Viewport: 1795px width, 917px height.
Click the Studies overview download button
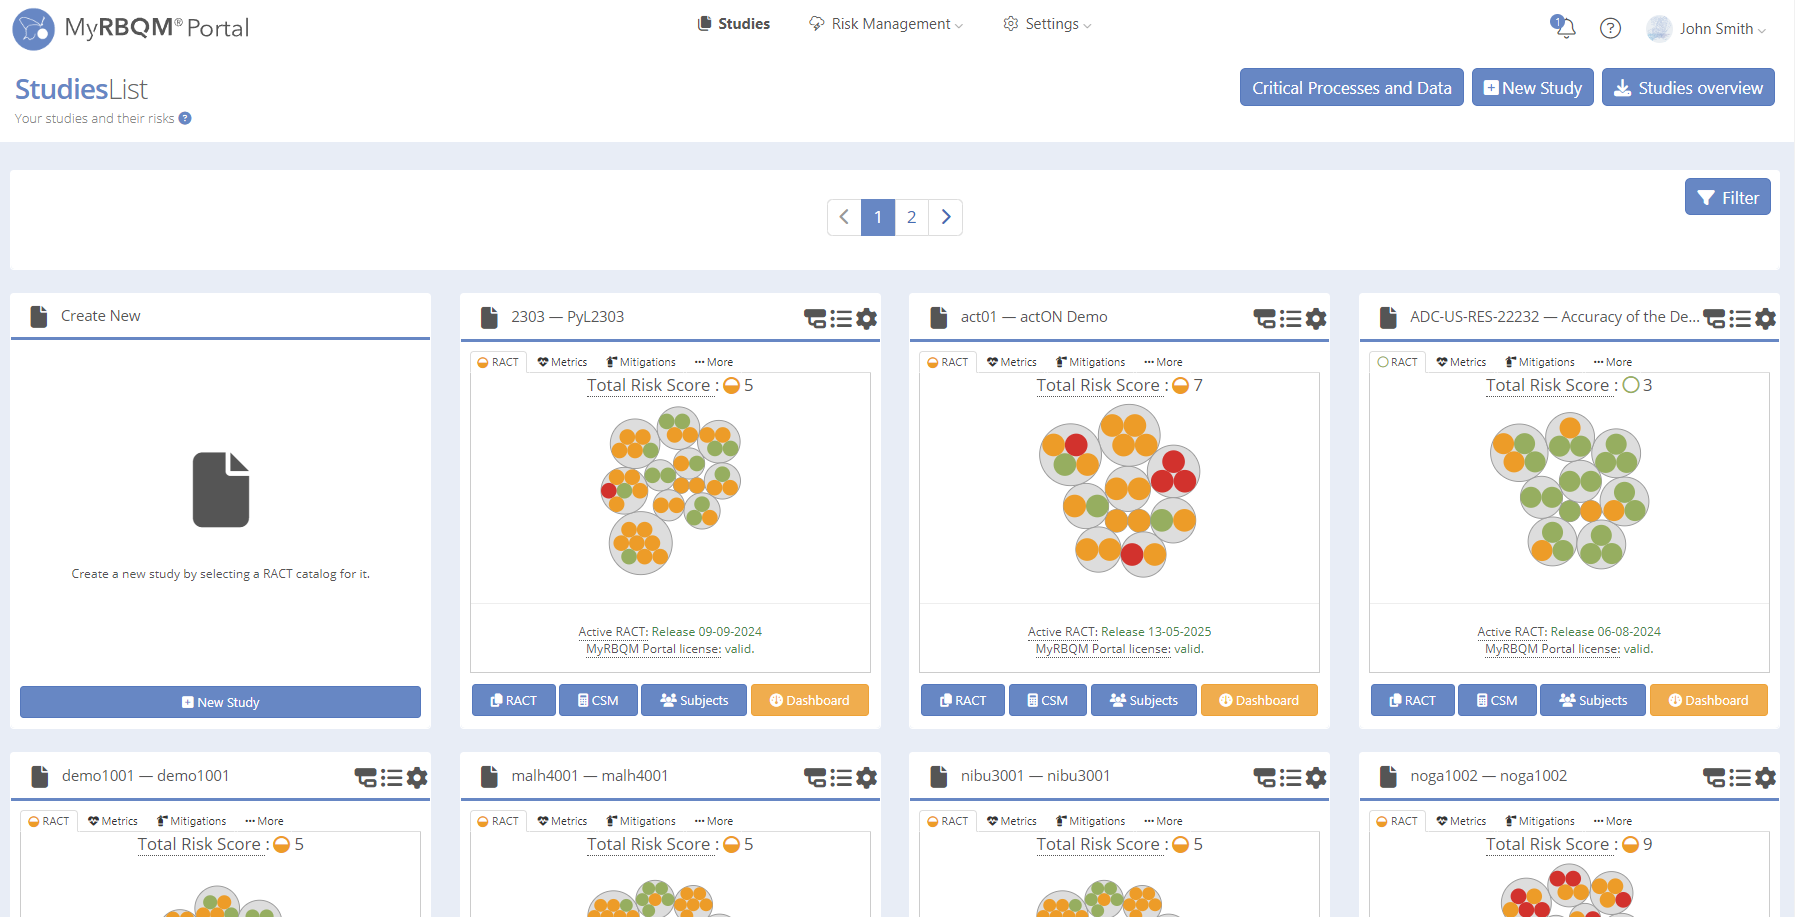[x=1688, y=87]
